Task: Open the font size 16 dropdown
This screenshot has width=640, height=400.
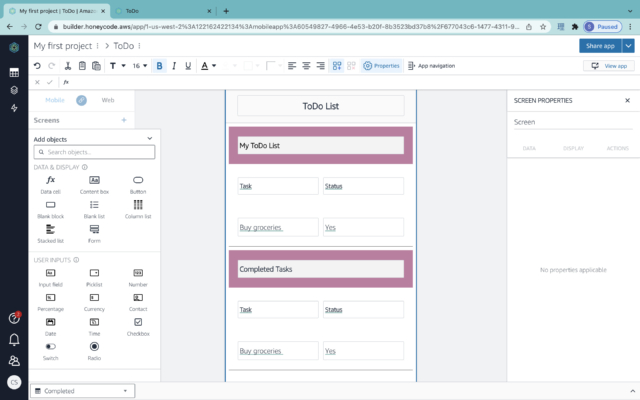Action: 140,66
